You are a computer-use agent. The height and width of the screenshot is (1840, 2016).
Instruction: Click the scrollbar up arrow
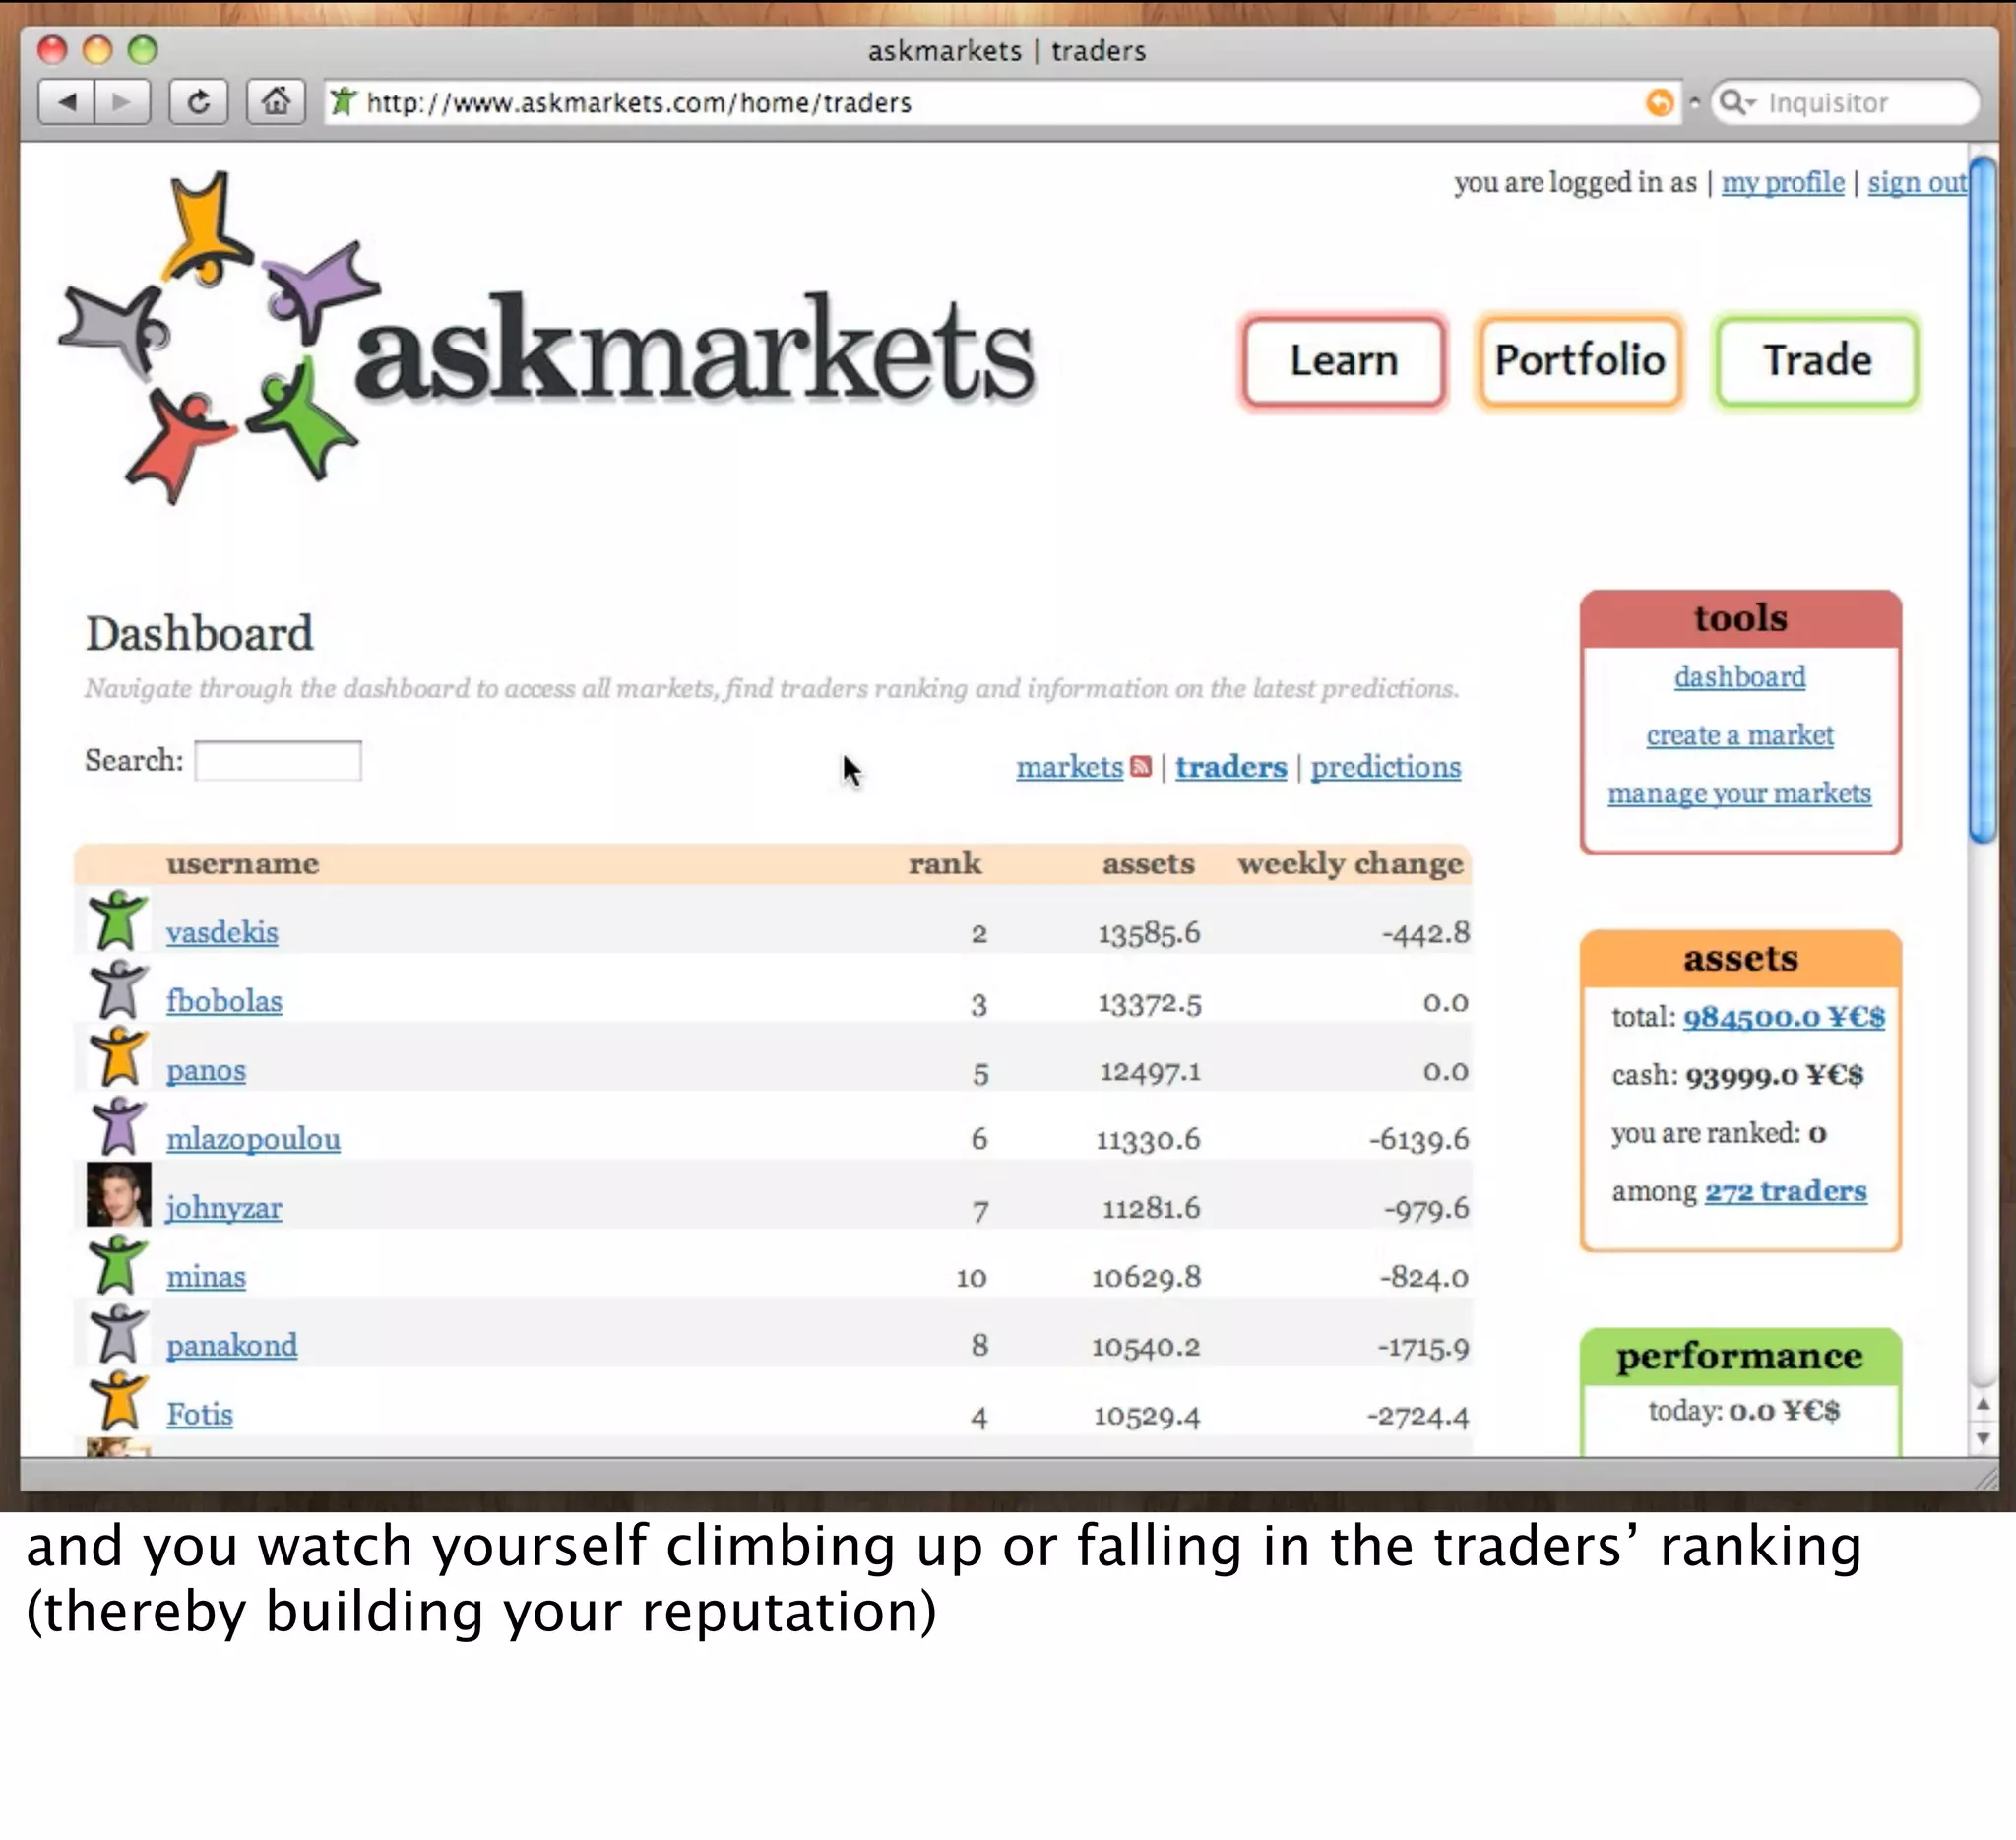(1983, 1405)
